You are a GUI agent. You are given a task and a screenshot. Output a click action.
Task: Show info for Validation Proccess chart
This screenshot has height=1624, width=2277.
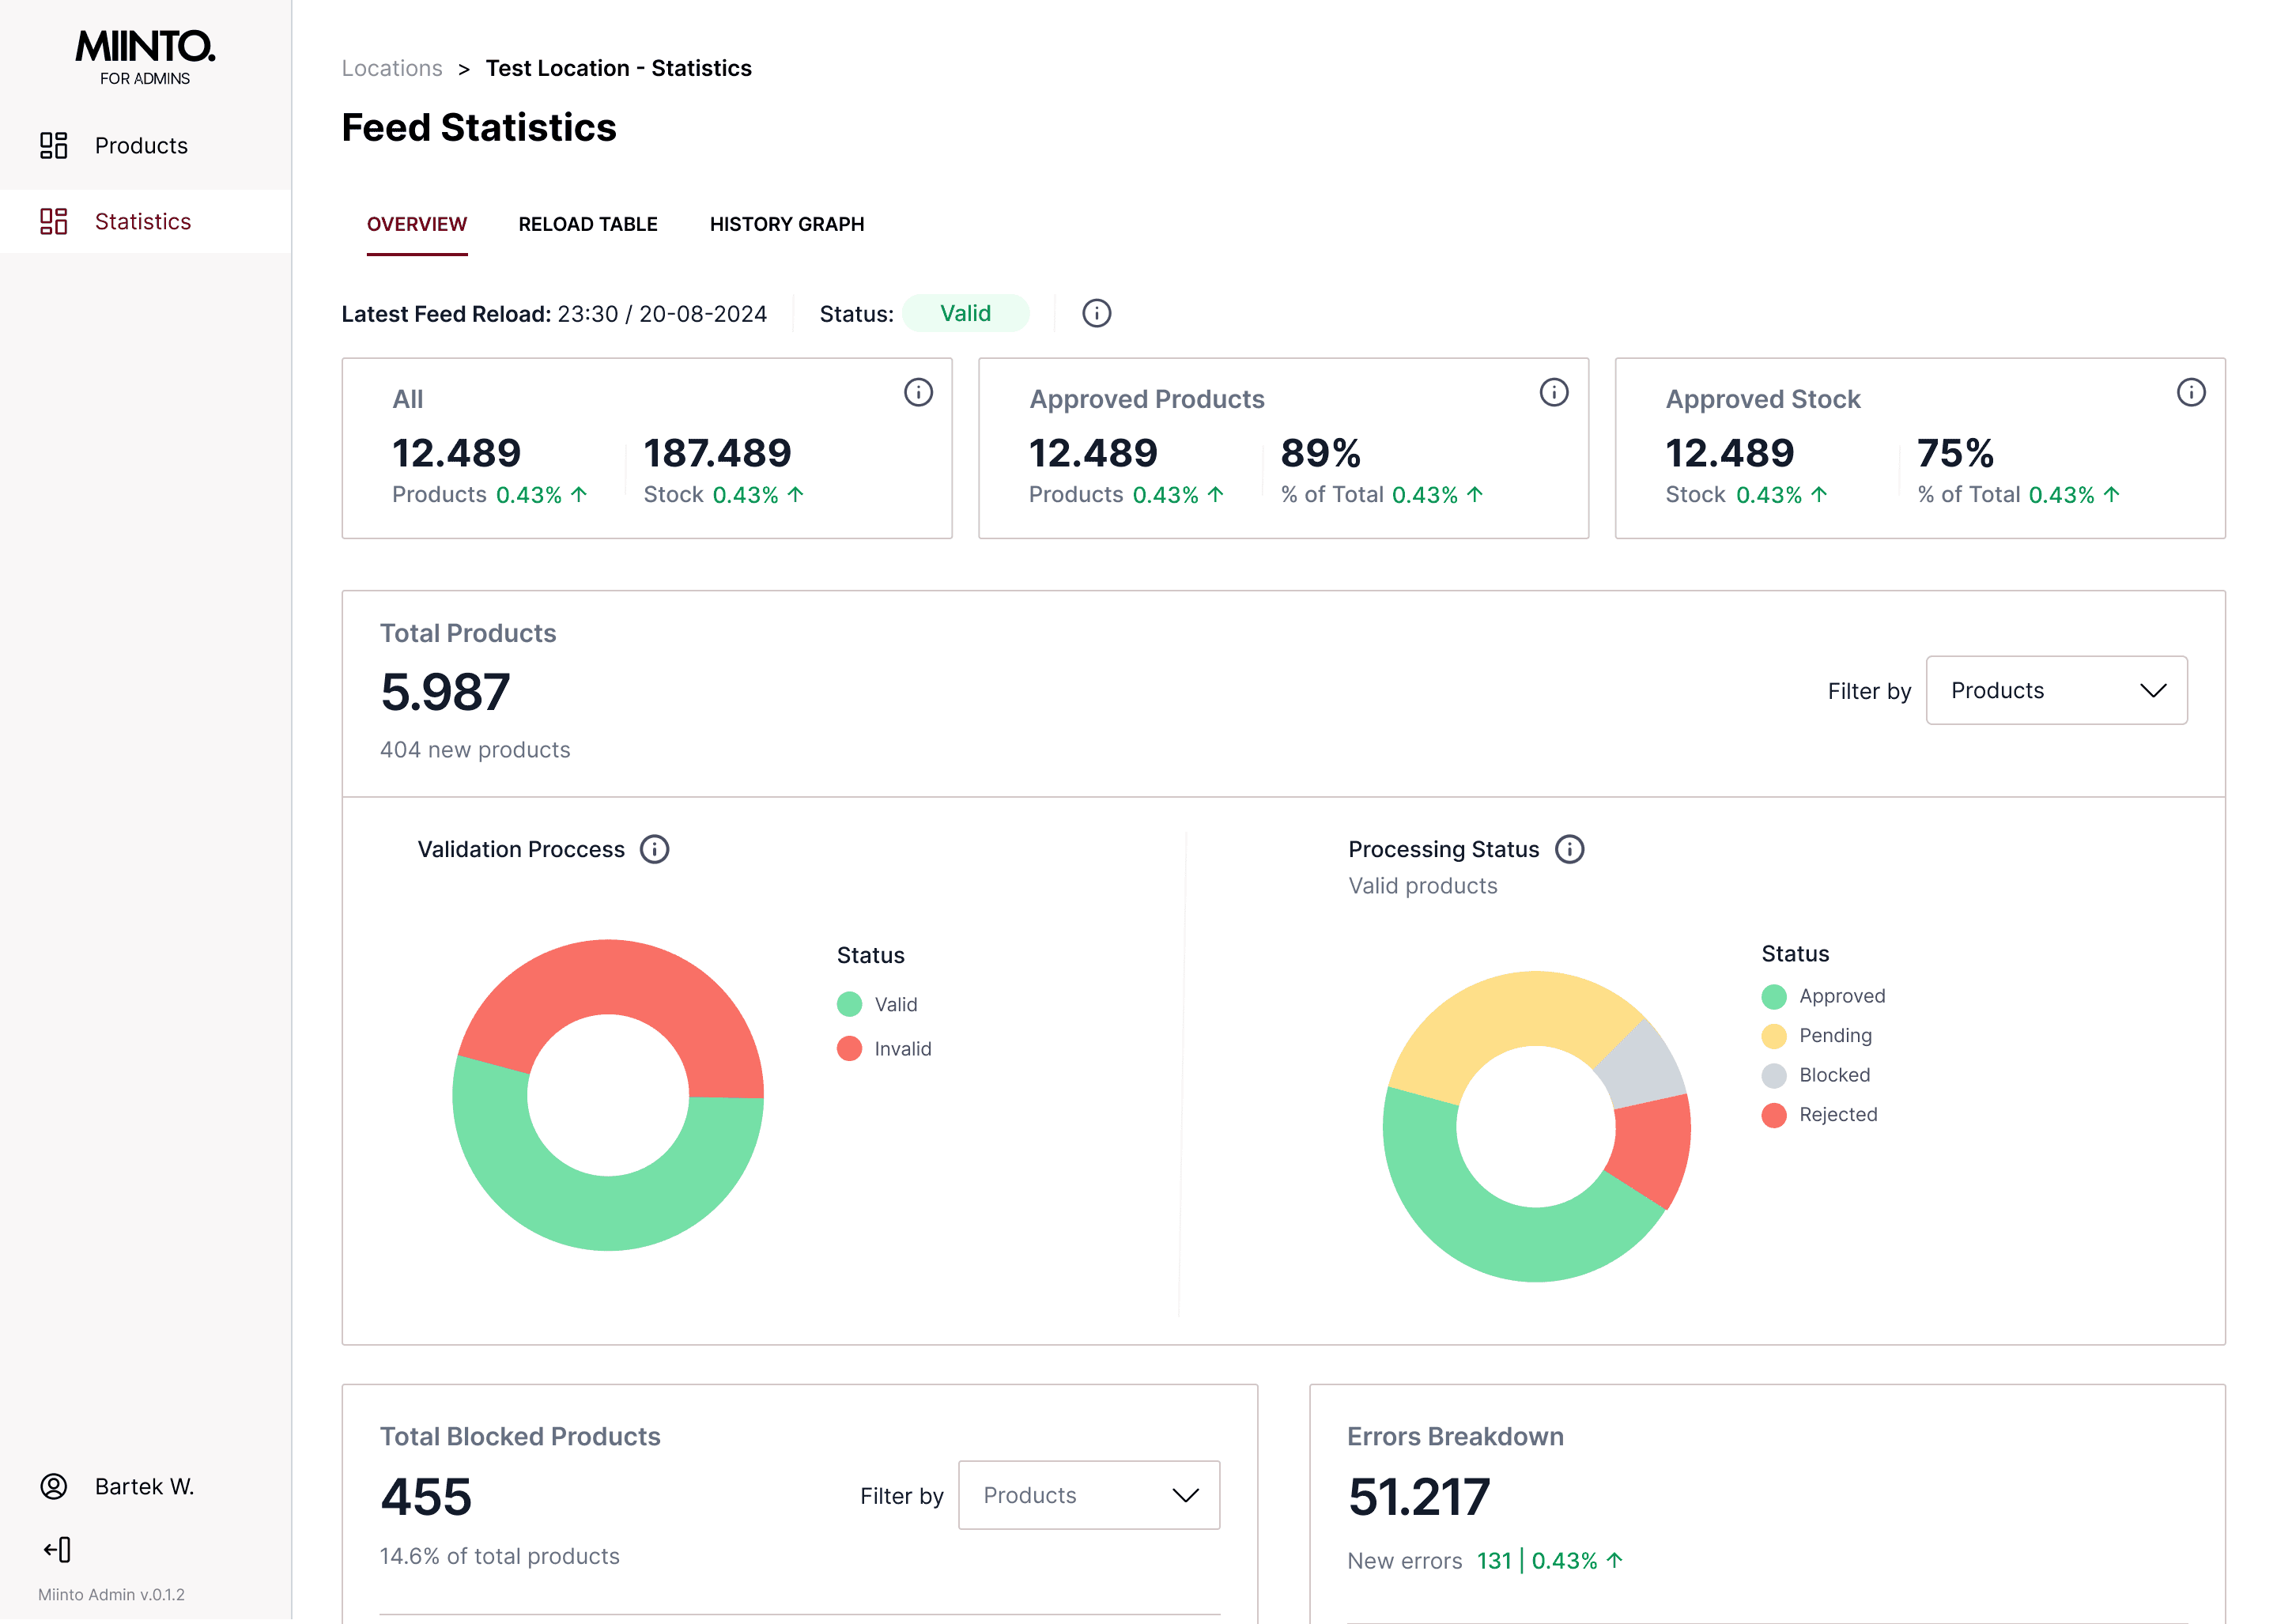pyautogui.click(x=654, y=849)
